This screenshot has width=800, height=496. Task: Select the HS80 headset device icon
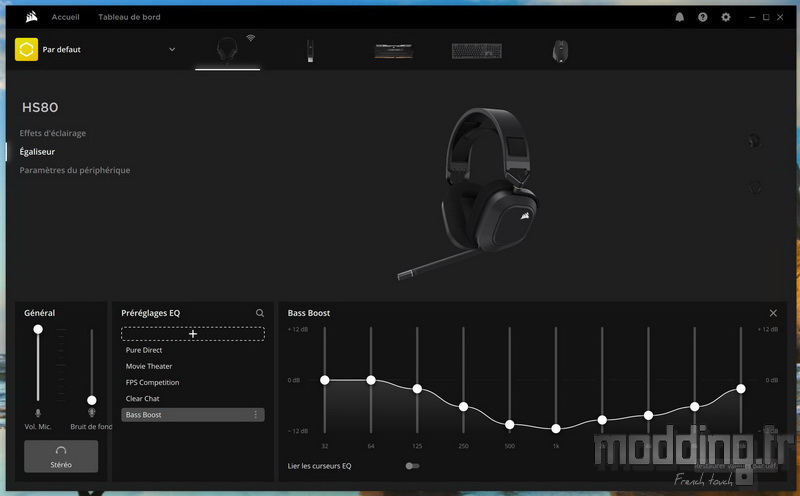click(x=227, y=49)
